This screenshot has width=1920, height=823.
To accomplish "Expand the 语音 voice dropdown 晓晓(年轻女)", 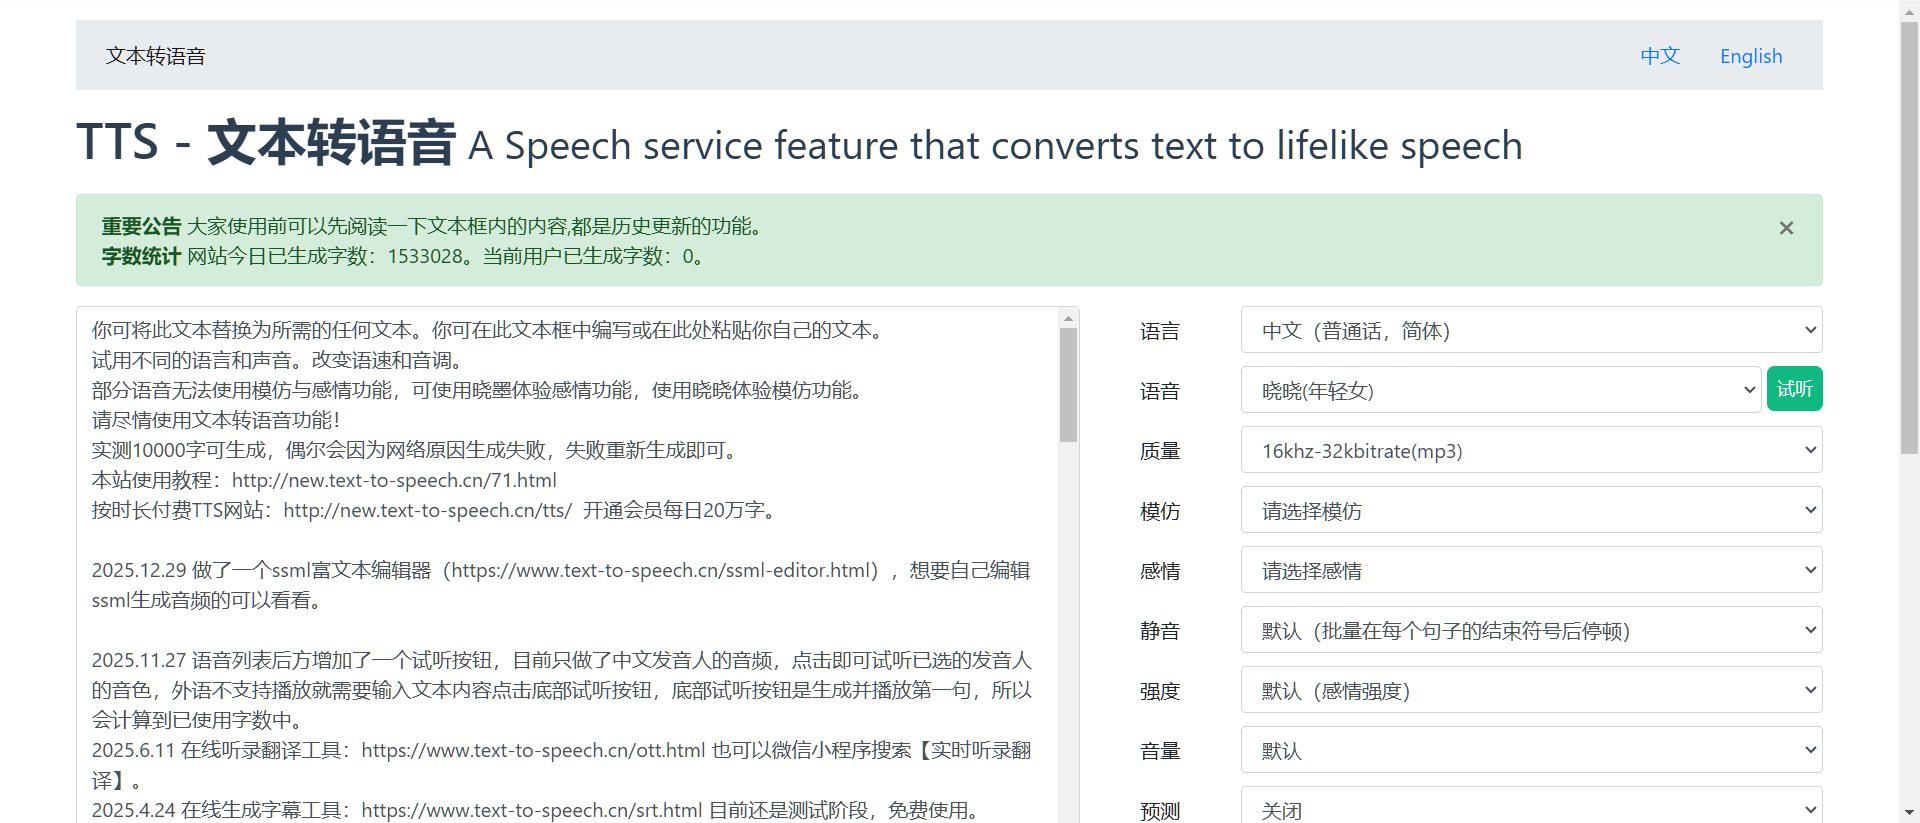I will (x=1500, y=390).
